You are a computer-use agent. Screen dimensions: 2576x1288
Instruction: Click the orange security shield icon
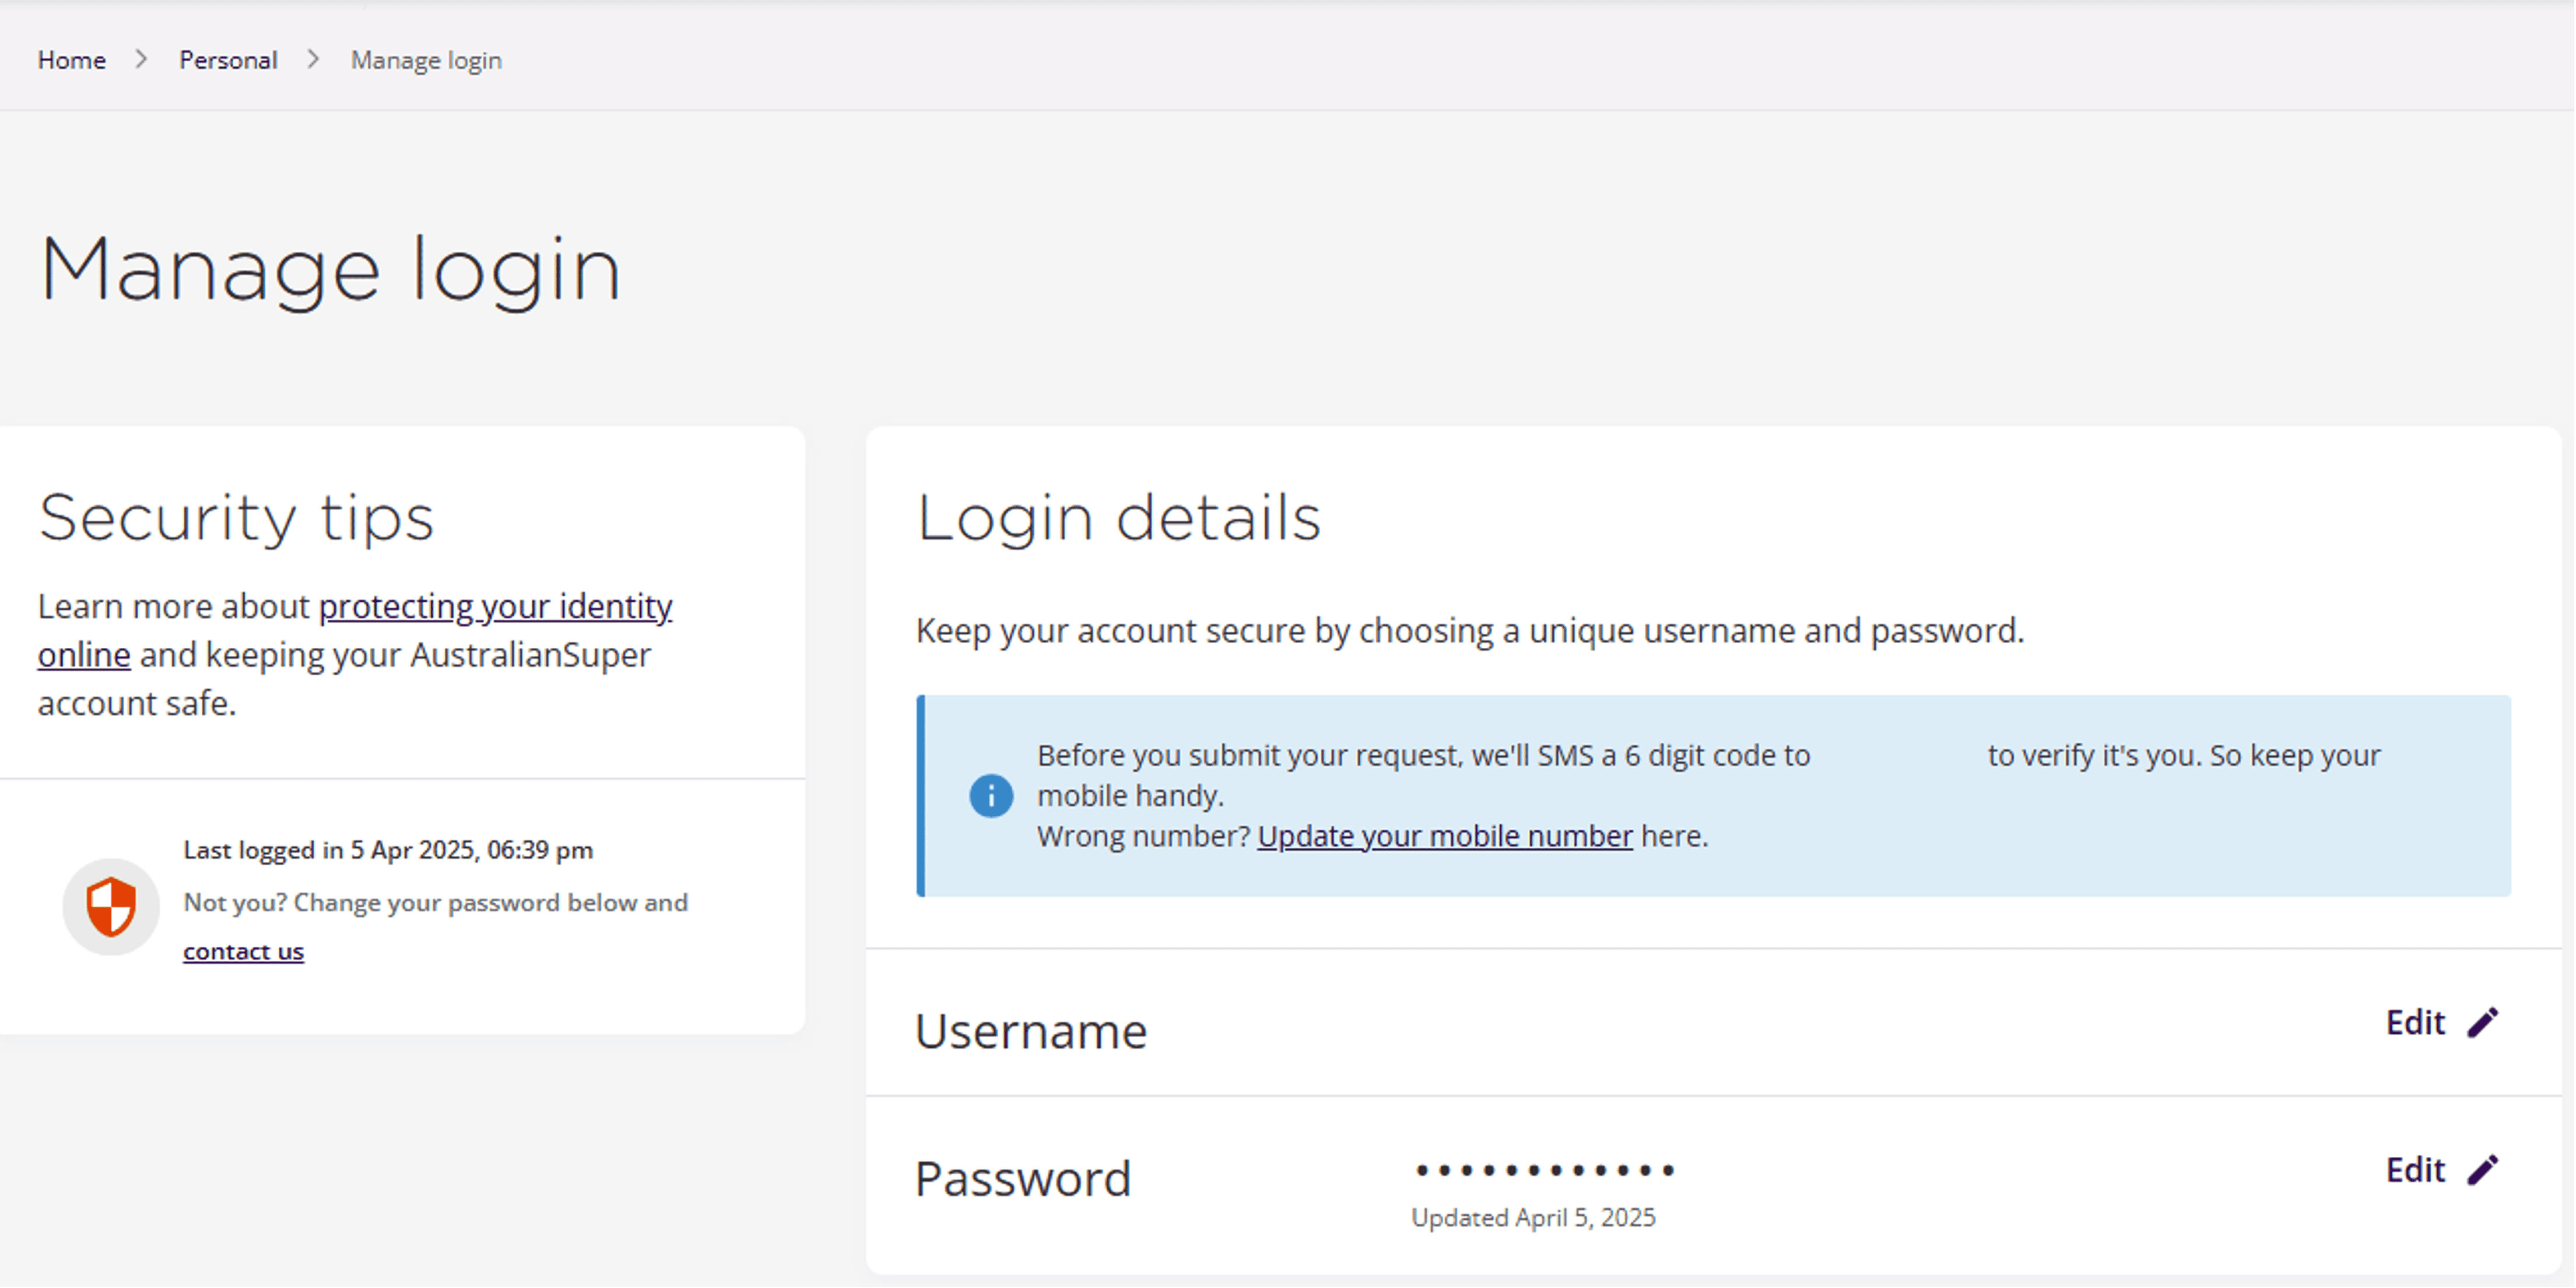pyautogui.click(x=111, y=906)
